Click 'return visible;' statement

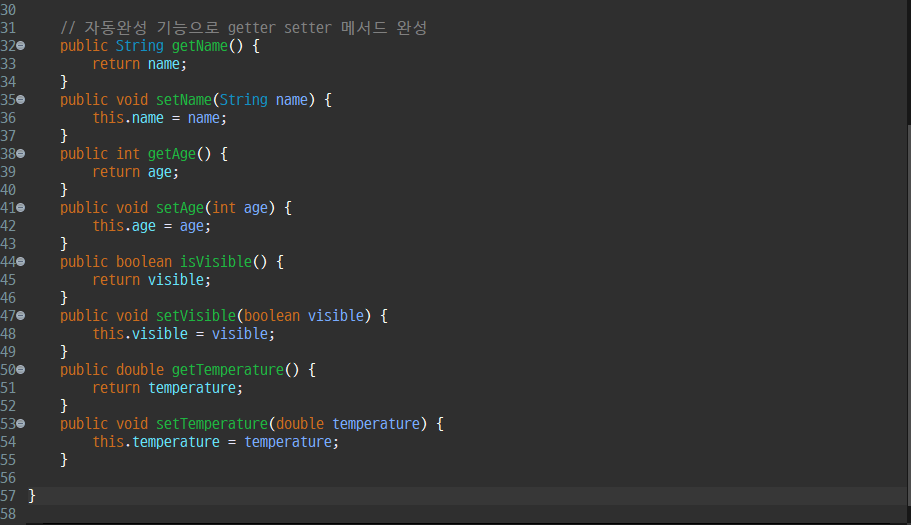pos(152,280)
